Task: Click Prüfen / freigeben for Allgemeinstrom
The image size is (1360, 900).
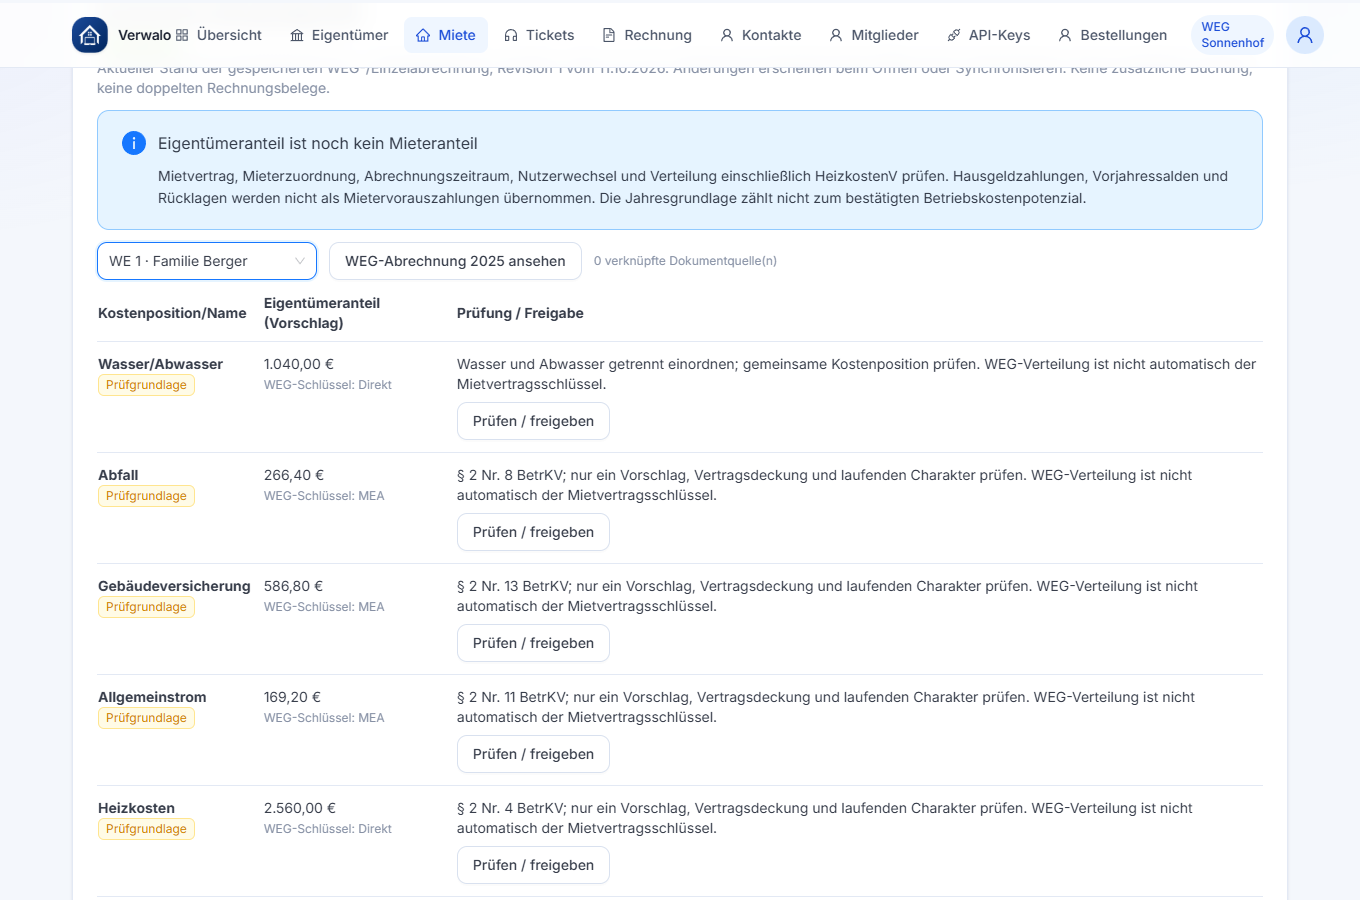Action: 533,754
